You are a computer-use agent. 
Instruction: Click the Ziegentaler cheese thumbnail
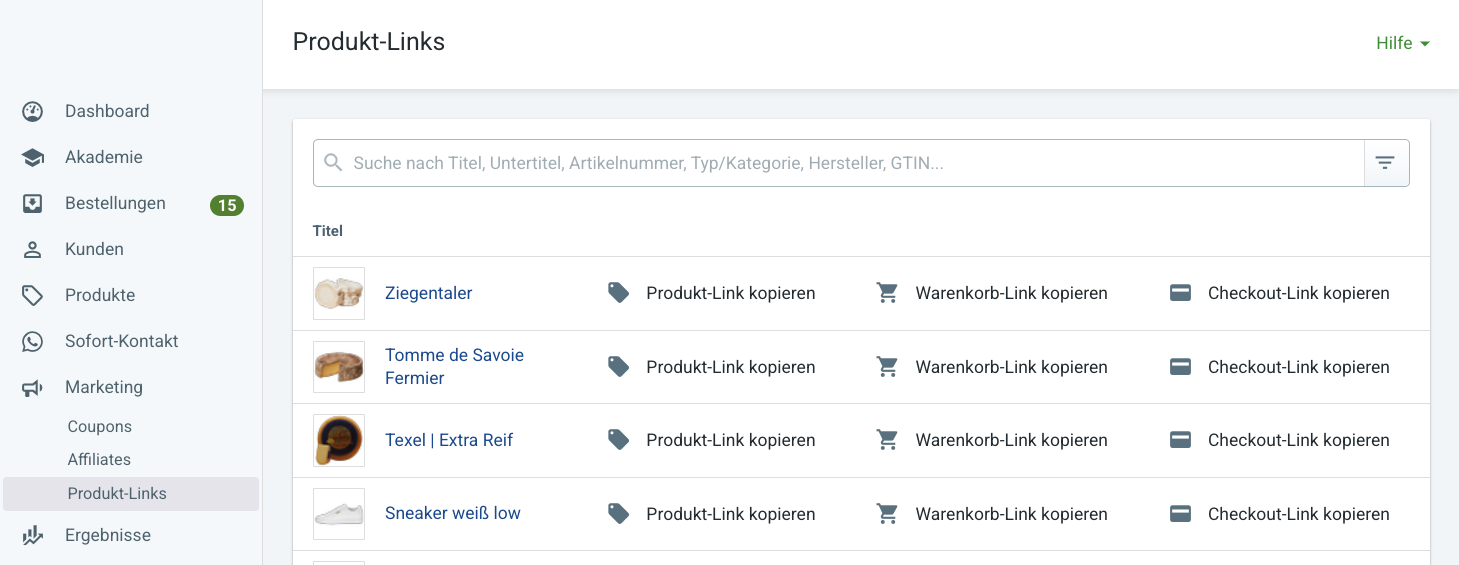[339, 293]
